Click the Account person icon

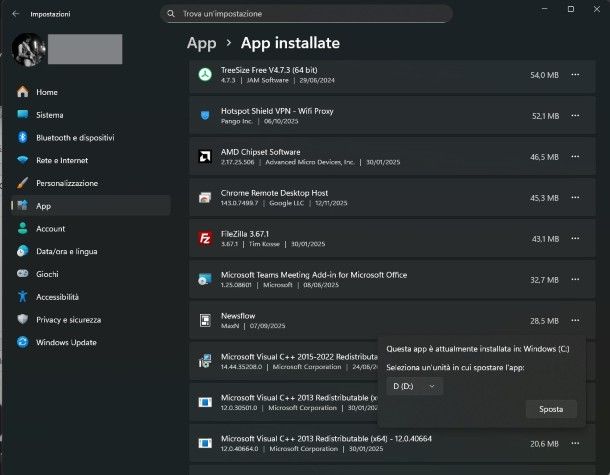pos(23,228)
